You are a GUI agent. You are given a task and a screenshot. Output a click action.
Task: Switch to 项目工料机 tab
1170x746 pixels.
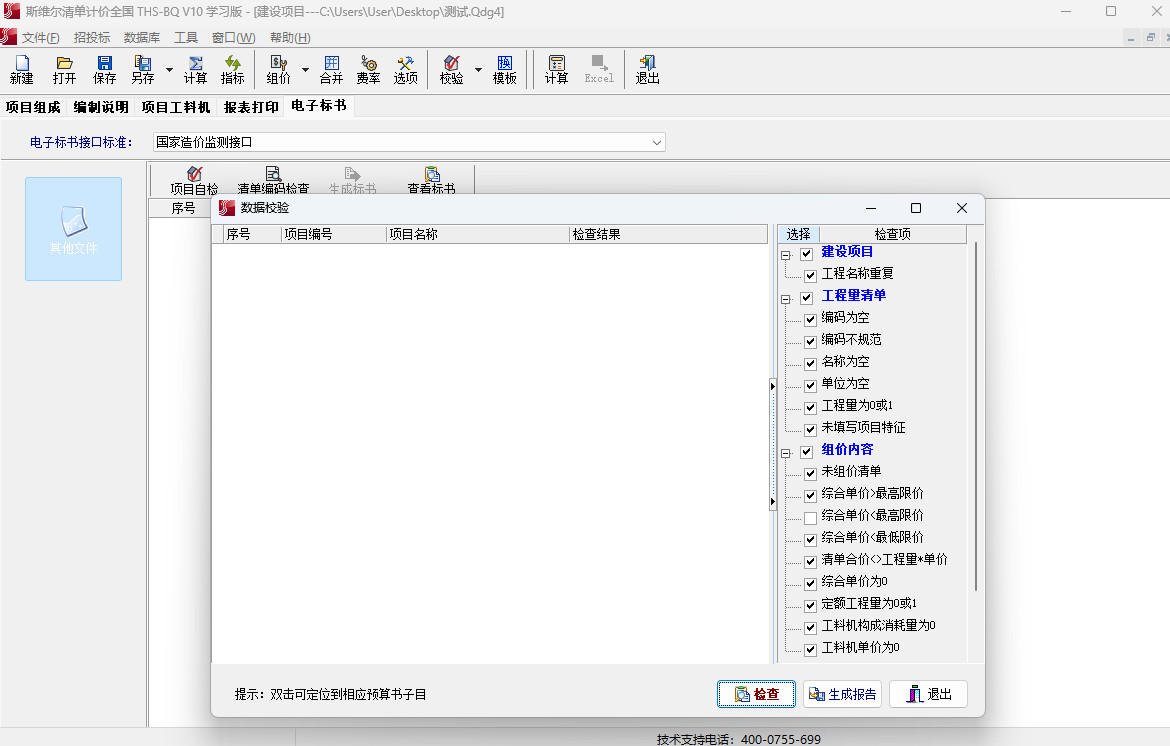point(176,107)
